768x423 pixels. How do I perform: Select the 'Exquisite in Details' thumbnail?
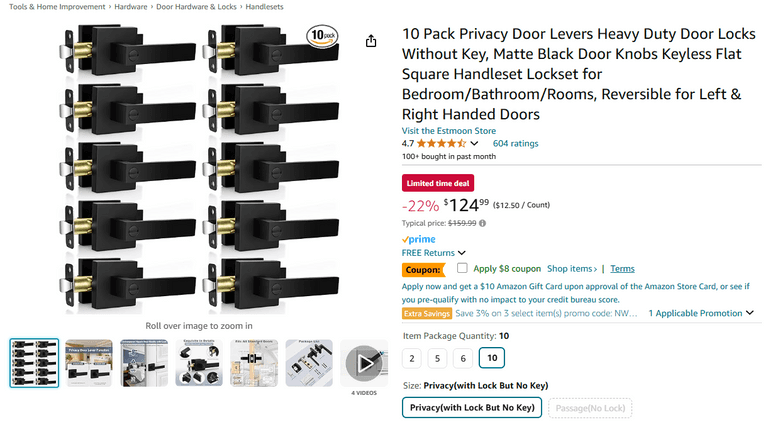coord(199,363)
